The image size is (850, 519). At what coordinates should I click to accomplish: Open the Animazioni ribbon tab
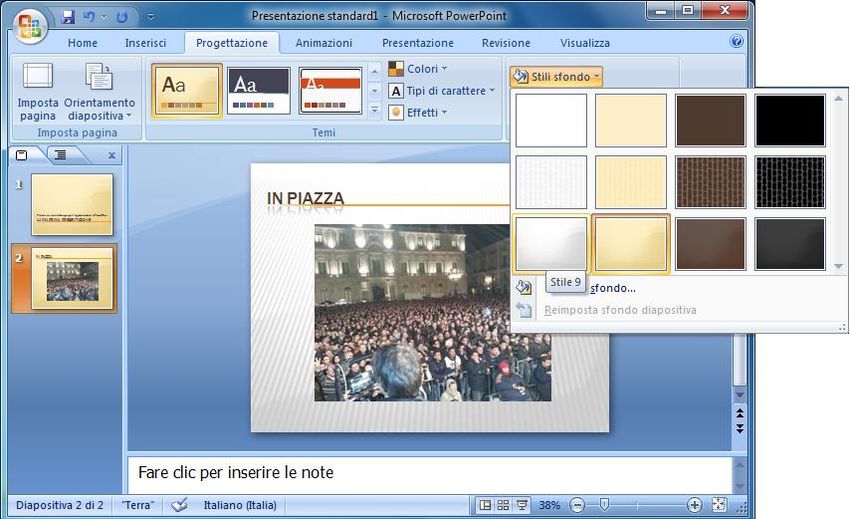(x=323, y=43)
